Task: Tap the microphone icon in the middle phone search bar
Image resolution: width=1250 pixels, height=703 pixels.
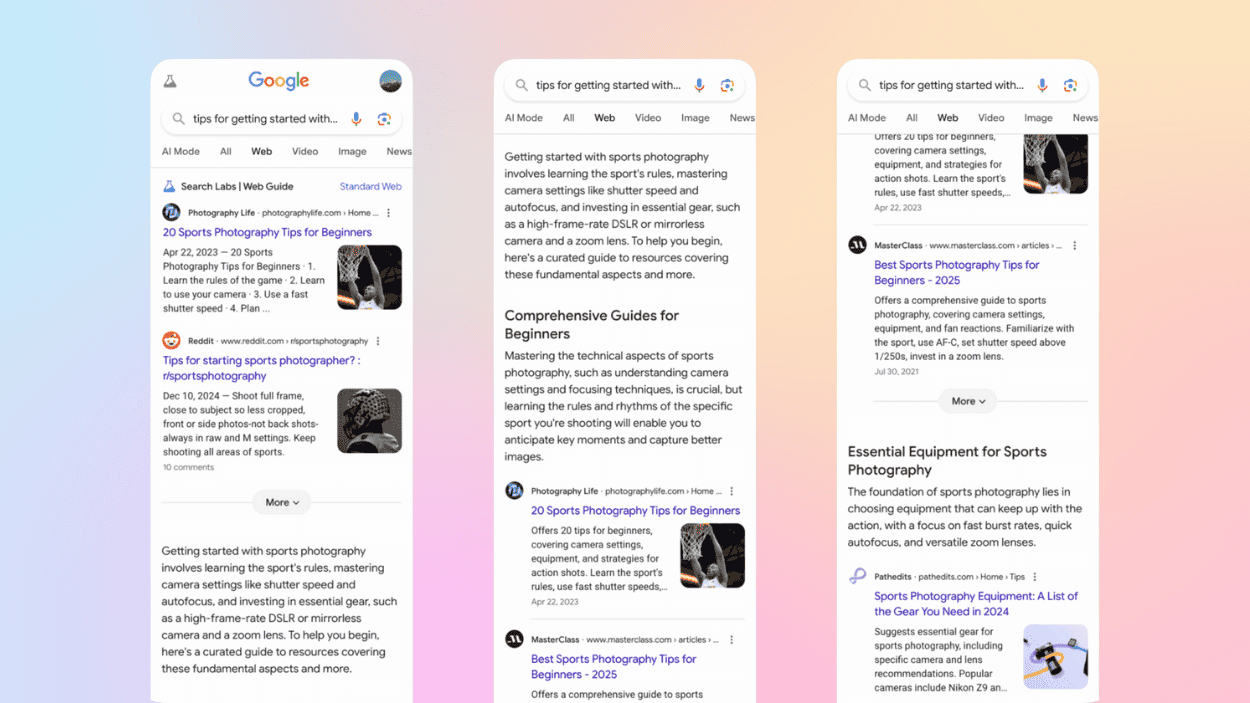Action: 699,86
